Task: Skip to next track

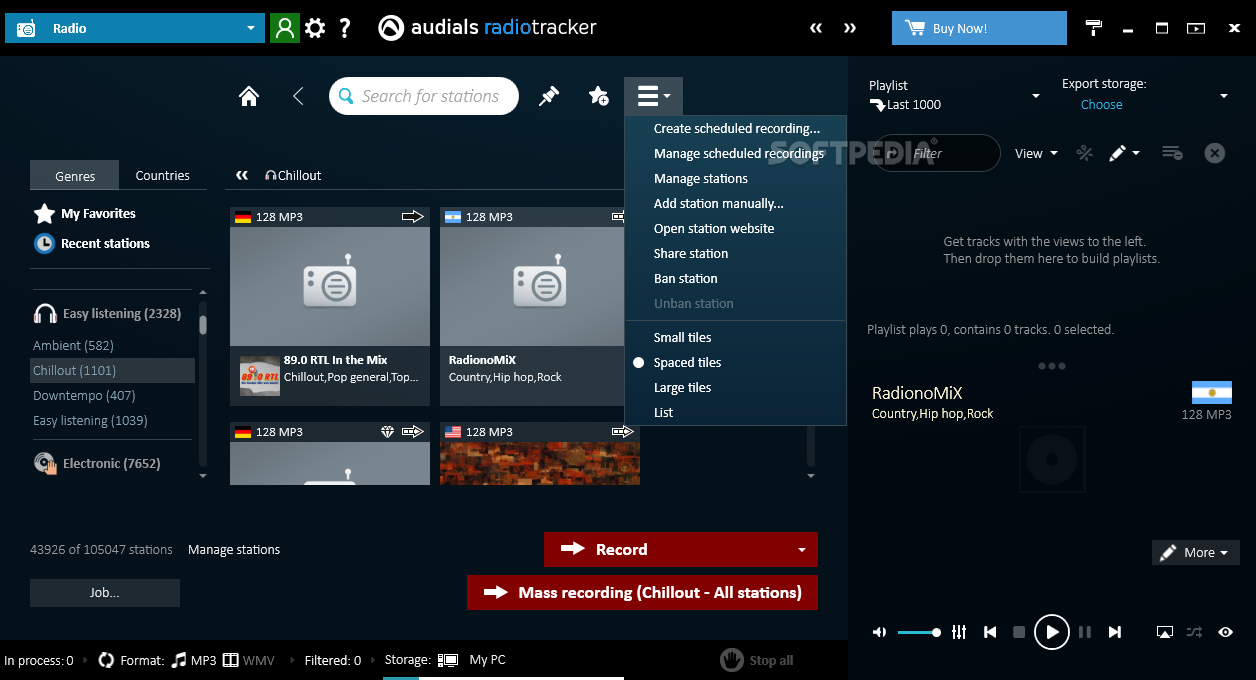Action: [x=1115, y=632]
